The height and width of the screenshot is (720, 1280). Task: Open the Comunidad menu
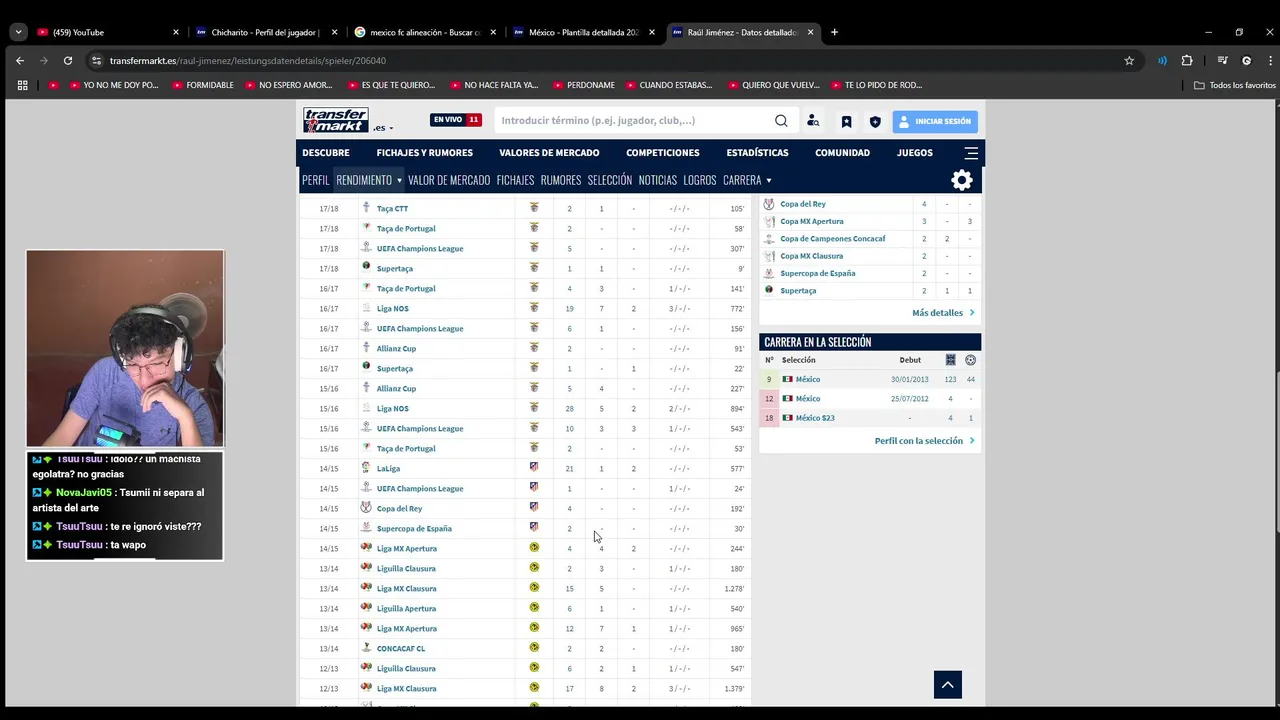(x=843, y=153)
